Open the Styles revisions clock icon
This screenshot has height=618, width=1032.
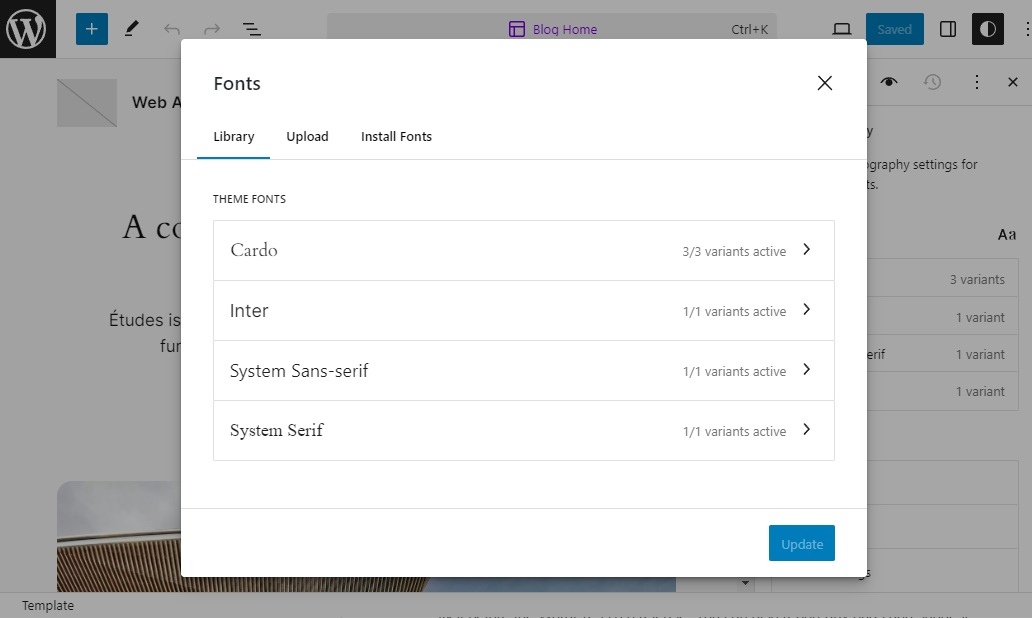tap(933, 83)
